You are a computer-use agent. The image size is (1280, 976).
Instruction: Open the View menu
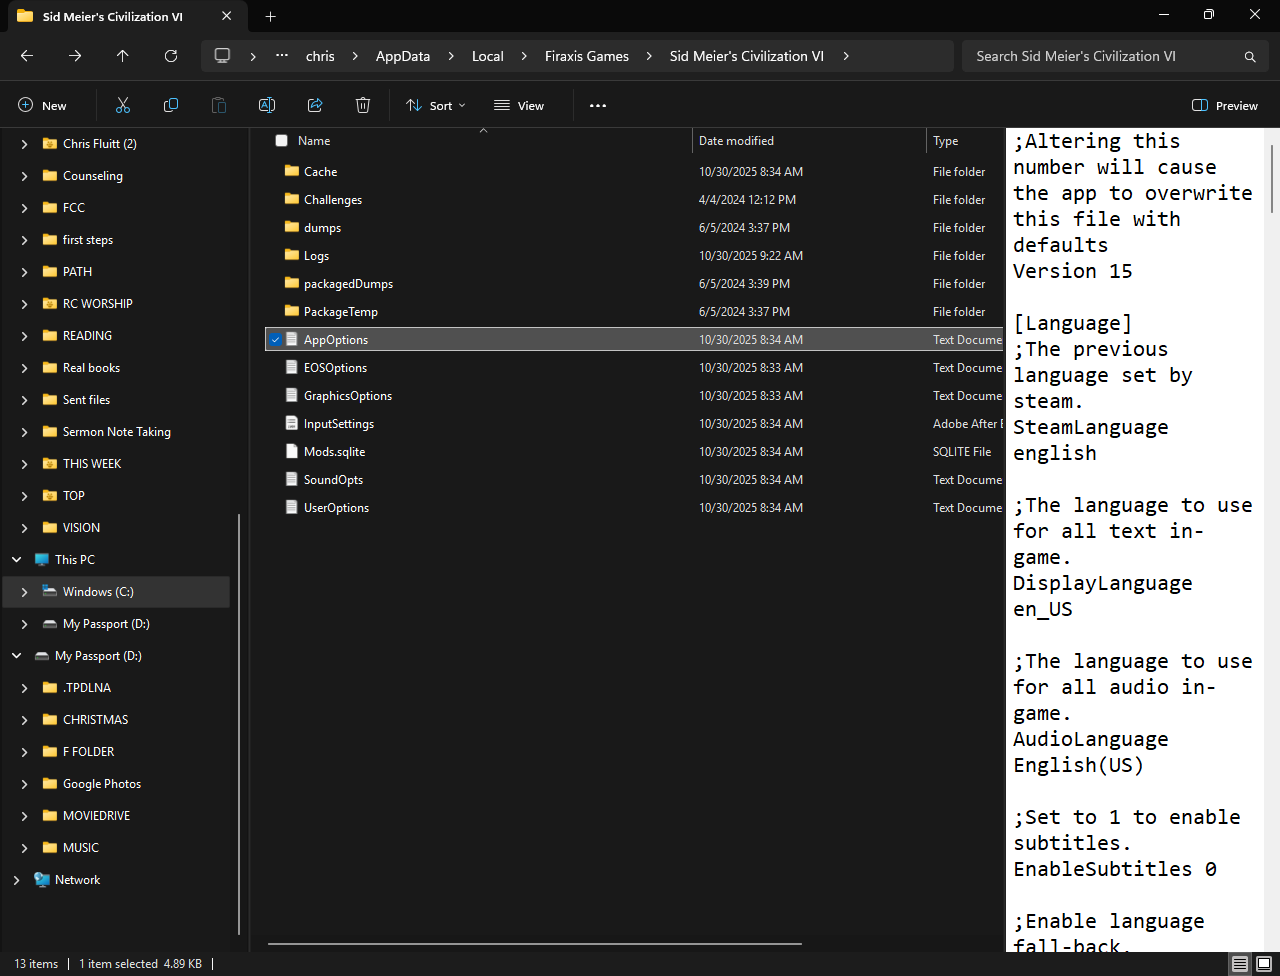point(519,105)
